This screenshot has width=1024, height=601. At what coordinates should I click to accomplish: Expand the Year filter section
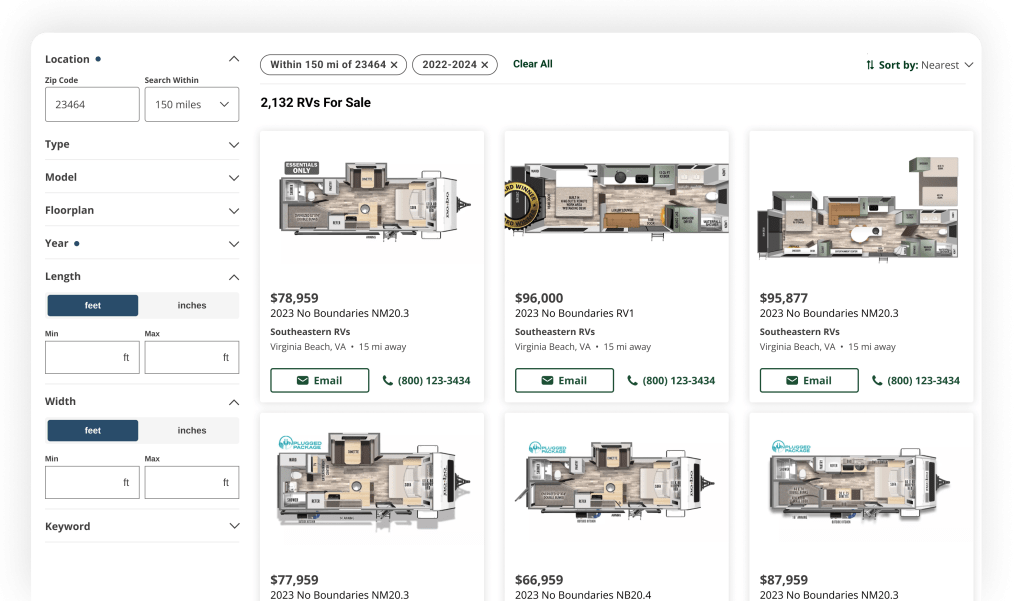234,244
